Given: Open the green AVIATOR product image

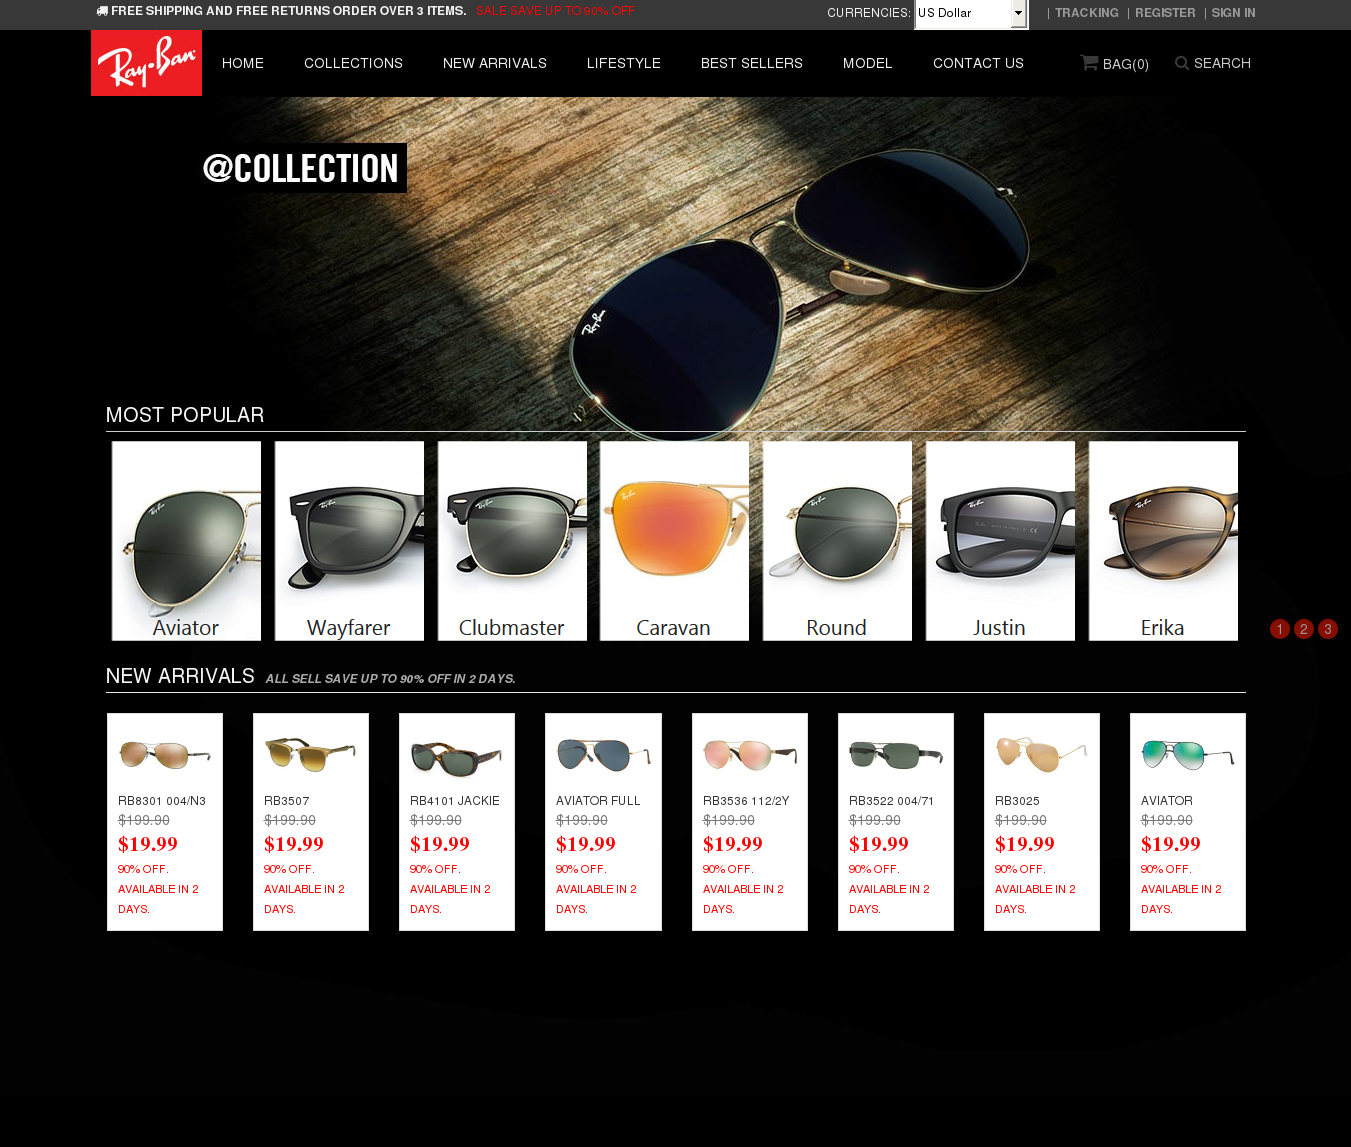Looking at the screenshot, I should [x=1188, y=754].
